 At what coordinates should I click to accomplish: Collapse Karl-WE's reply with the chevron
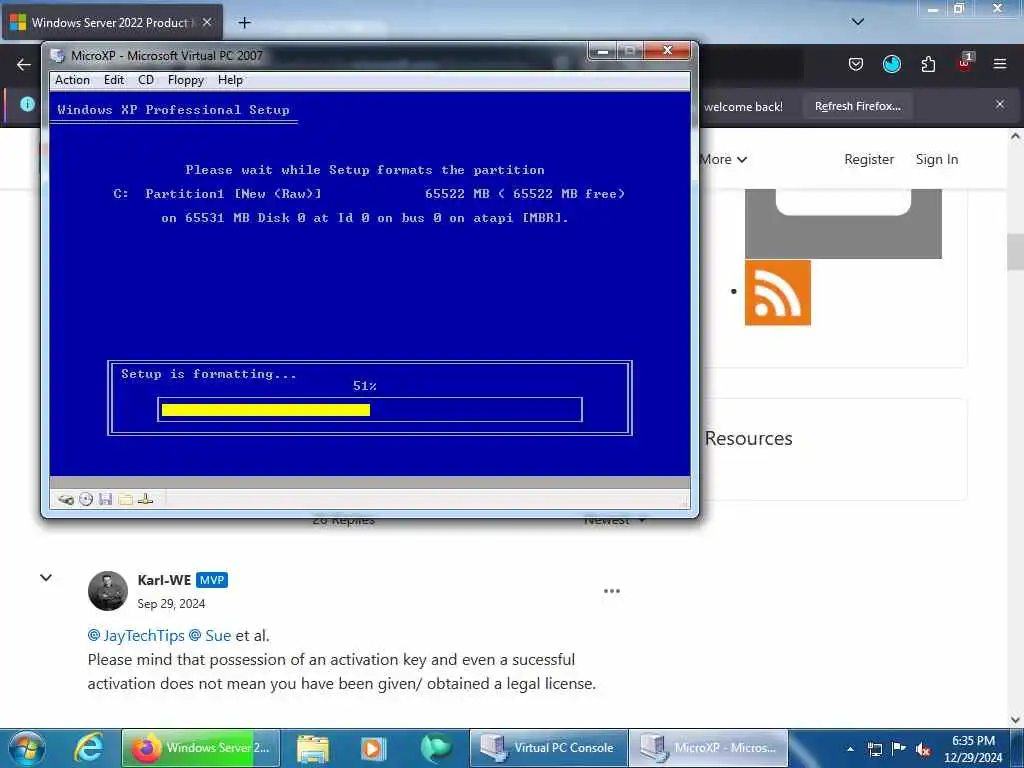click(x=46, y=577)
